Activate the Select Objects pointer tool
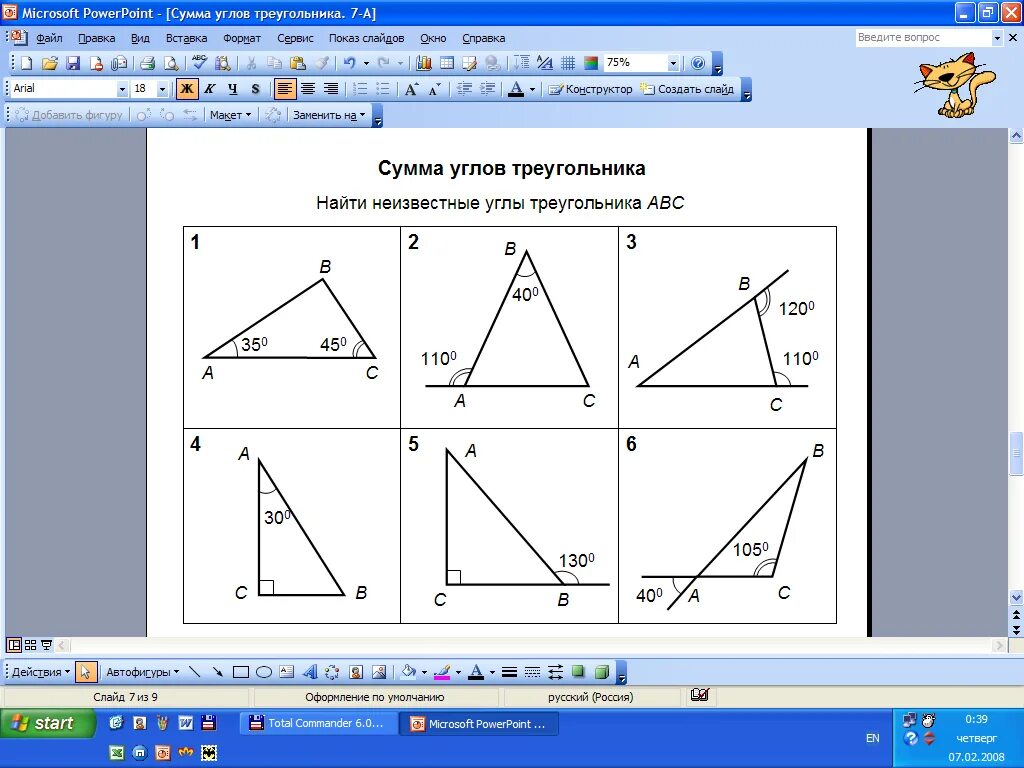This screenshot has height=768, width=1024. point(86,671)
